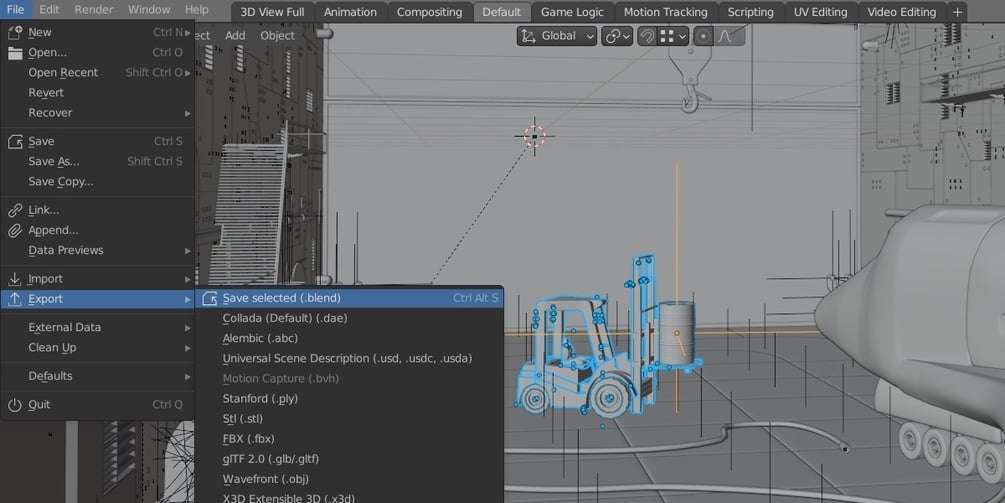The height and width of the screenshot is (503, 1005).
Task: Switch to the 3D View Full workspace tab
Action: tap(272, 12)
